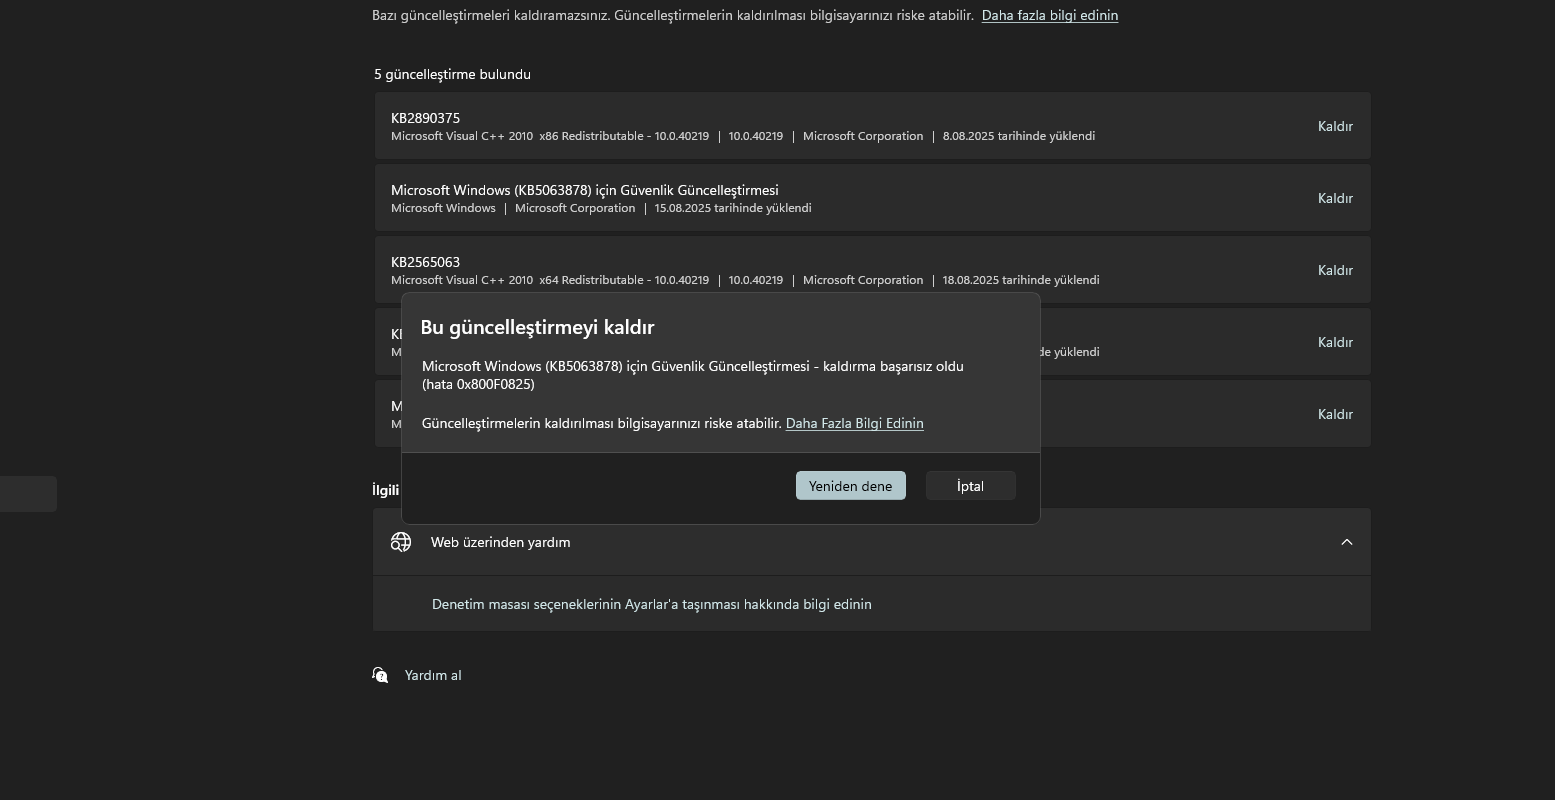The width and height of the screenshot is (1555, 800).
Task: Collapse the Web üzerinden yardım section
Action: pyautogui.click(x=1346, y=542)
